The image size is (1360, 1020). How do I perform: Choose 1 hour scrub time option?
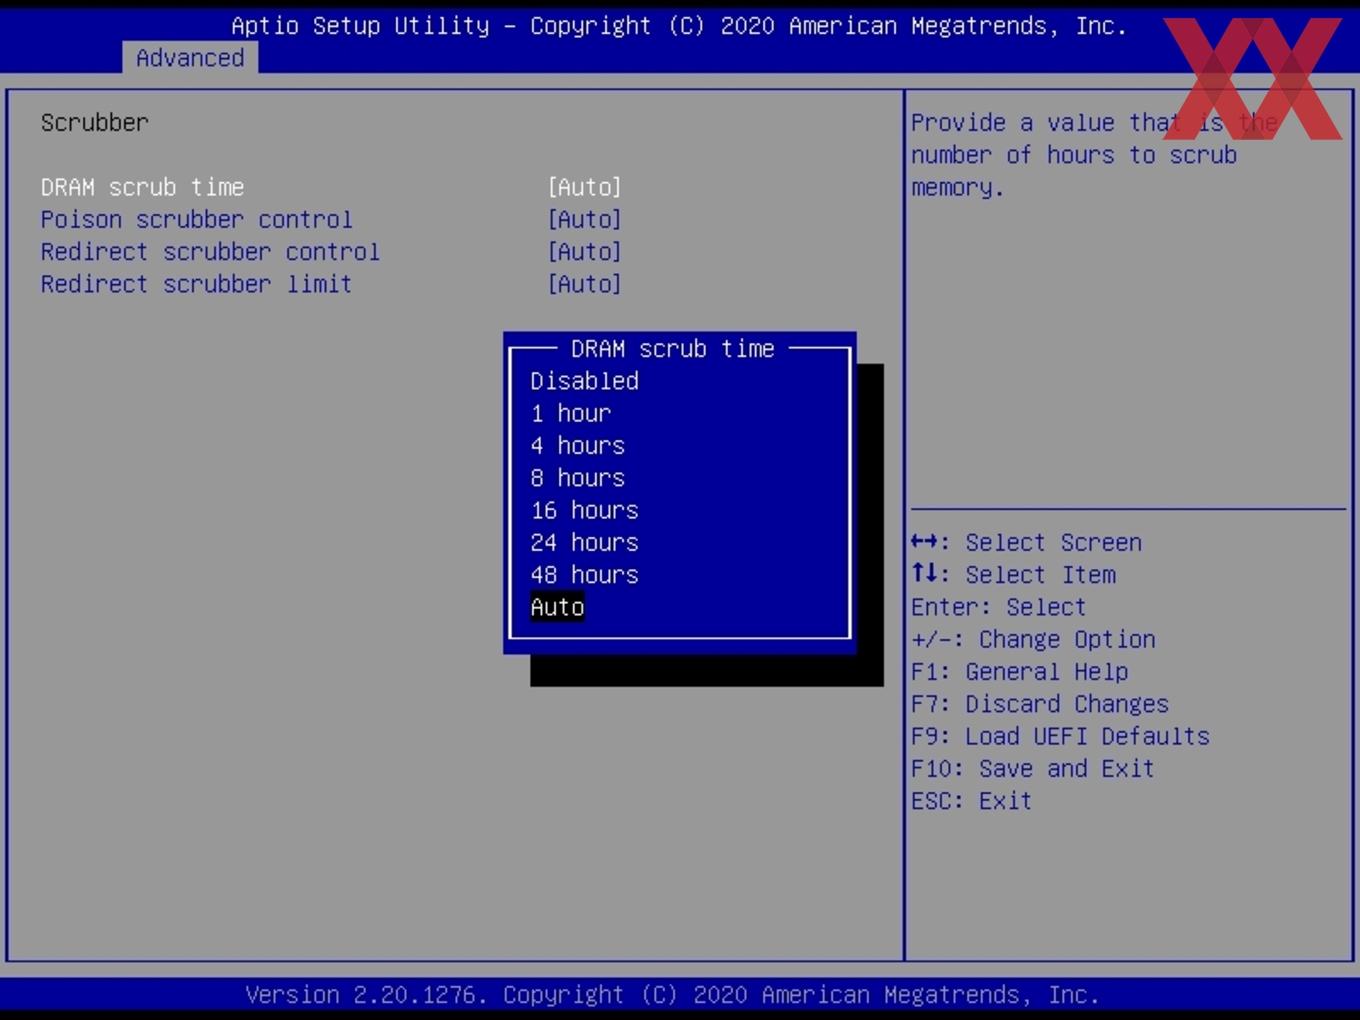571,413
